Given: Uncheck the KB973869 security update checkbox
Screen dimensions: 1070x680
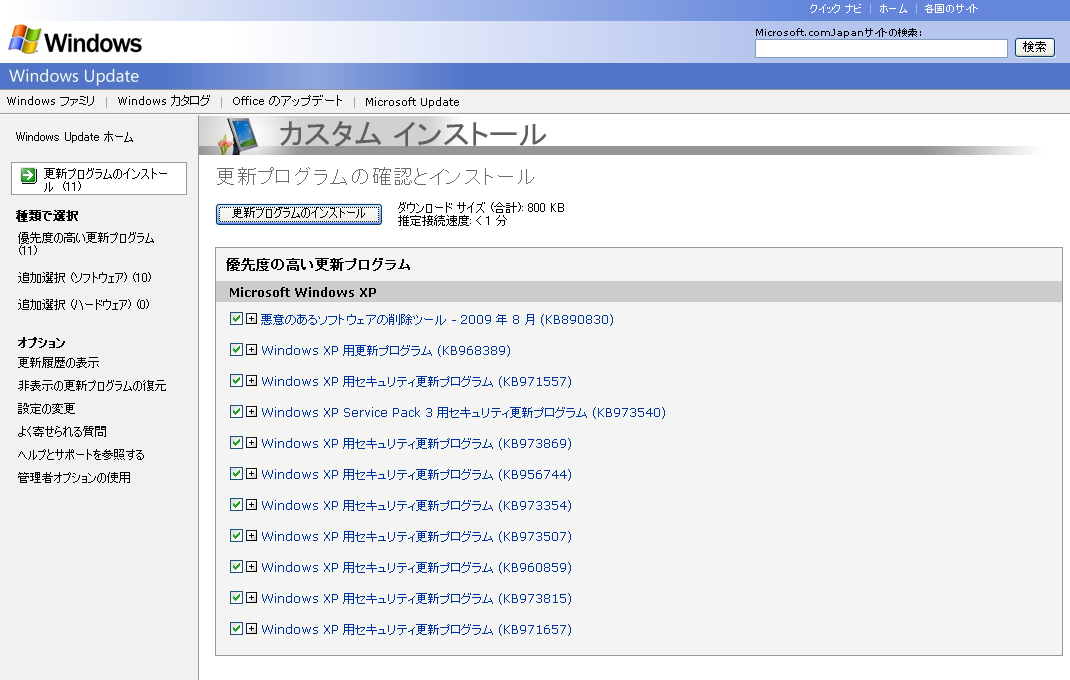Looking at the screenshot, I should pos(236,442).
